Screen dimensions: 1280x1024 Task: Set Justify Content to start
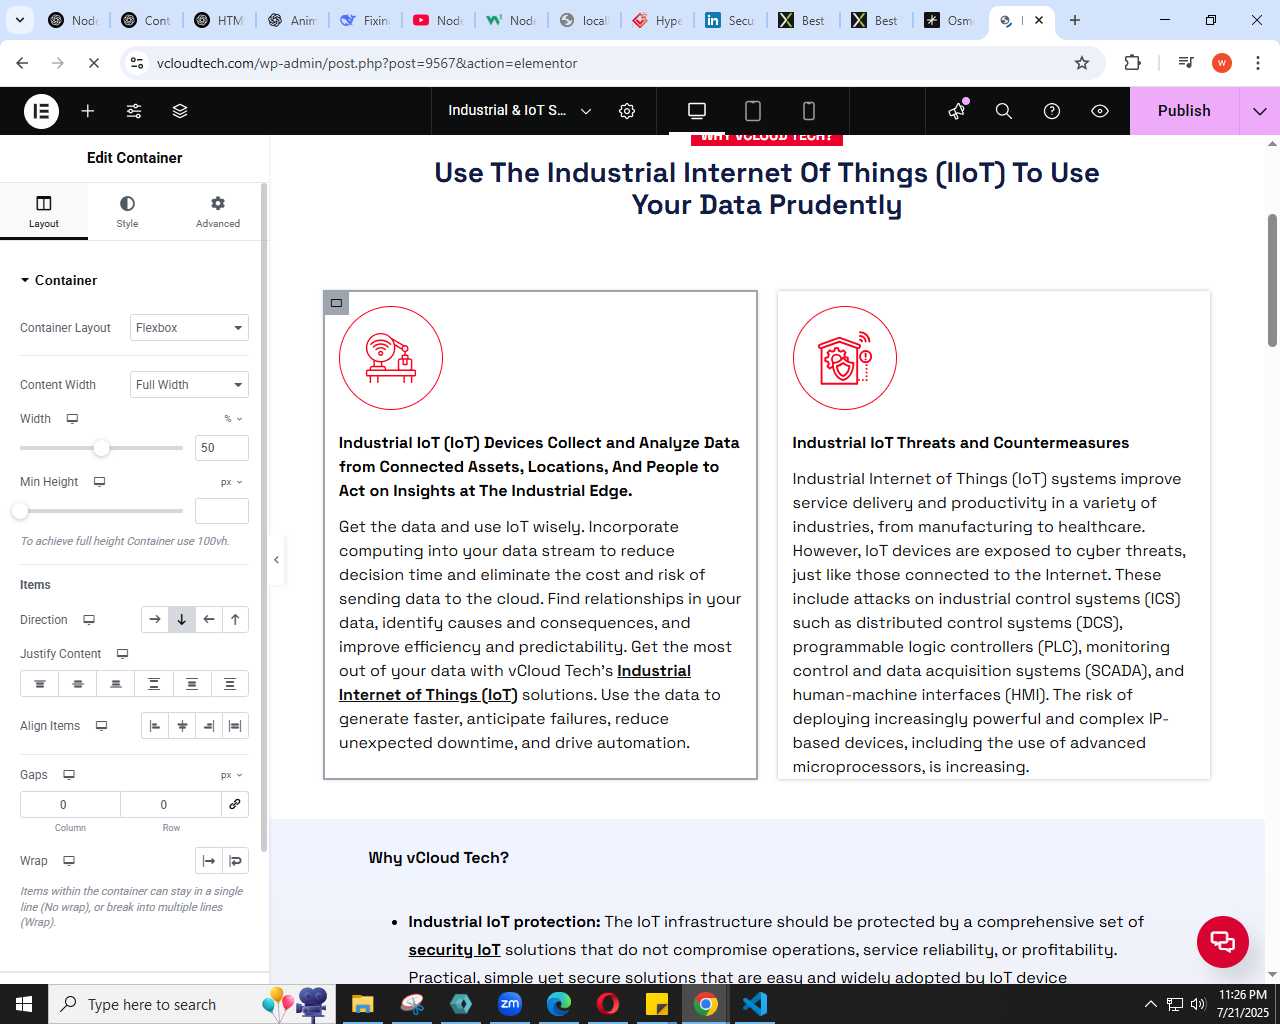(x=40, y=684)
